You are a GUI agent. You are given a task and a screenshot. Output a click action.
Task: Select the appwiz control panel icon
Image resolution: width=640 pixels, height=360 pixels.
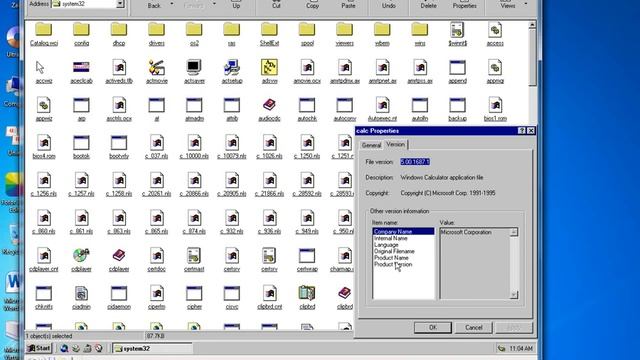(44, 105)
